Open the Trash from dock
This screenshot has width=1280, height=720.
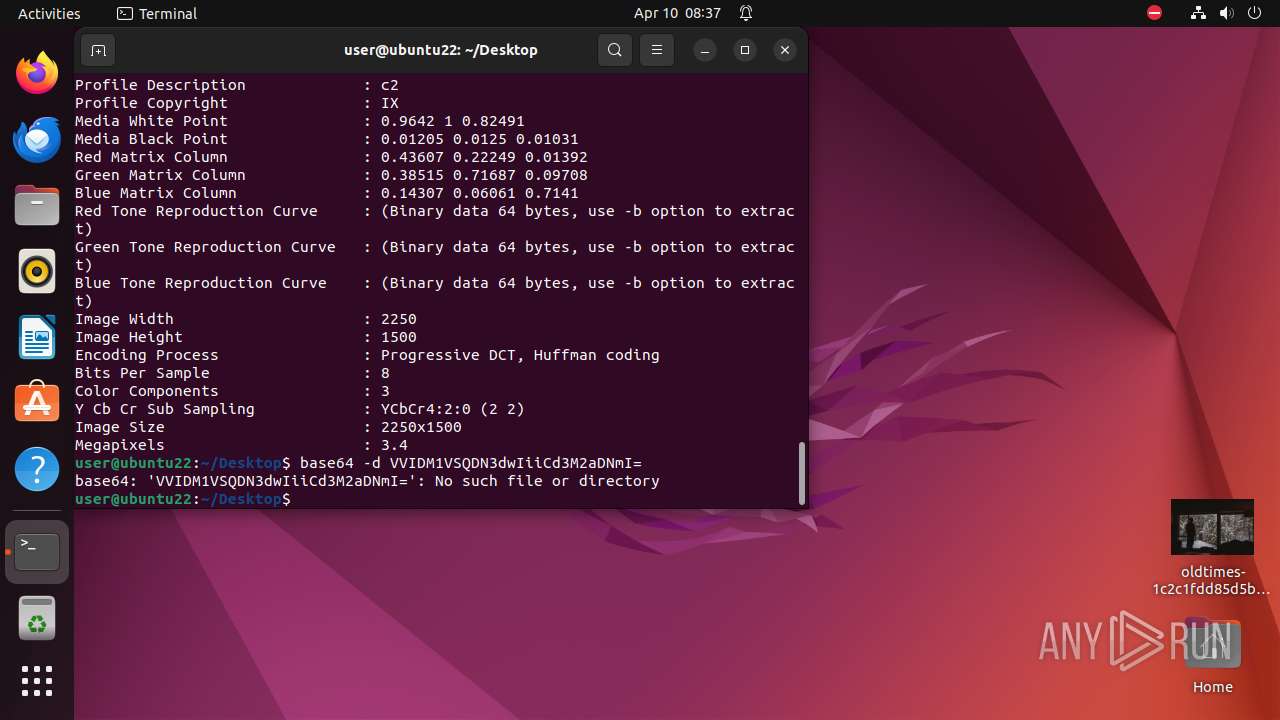click(37, 618)
